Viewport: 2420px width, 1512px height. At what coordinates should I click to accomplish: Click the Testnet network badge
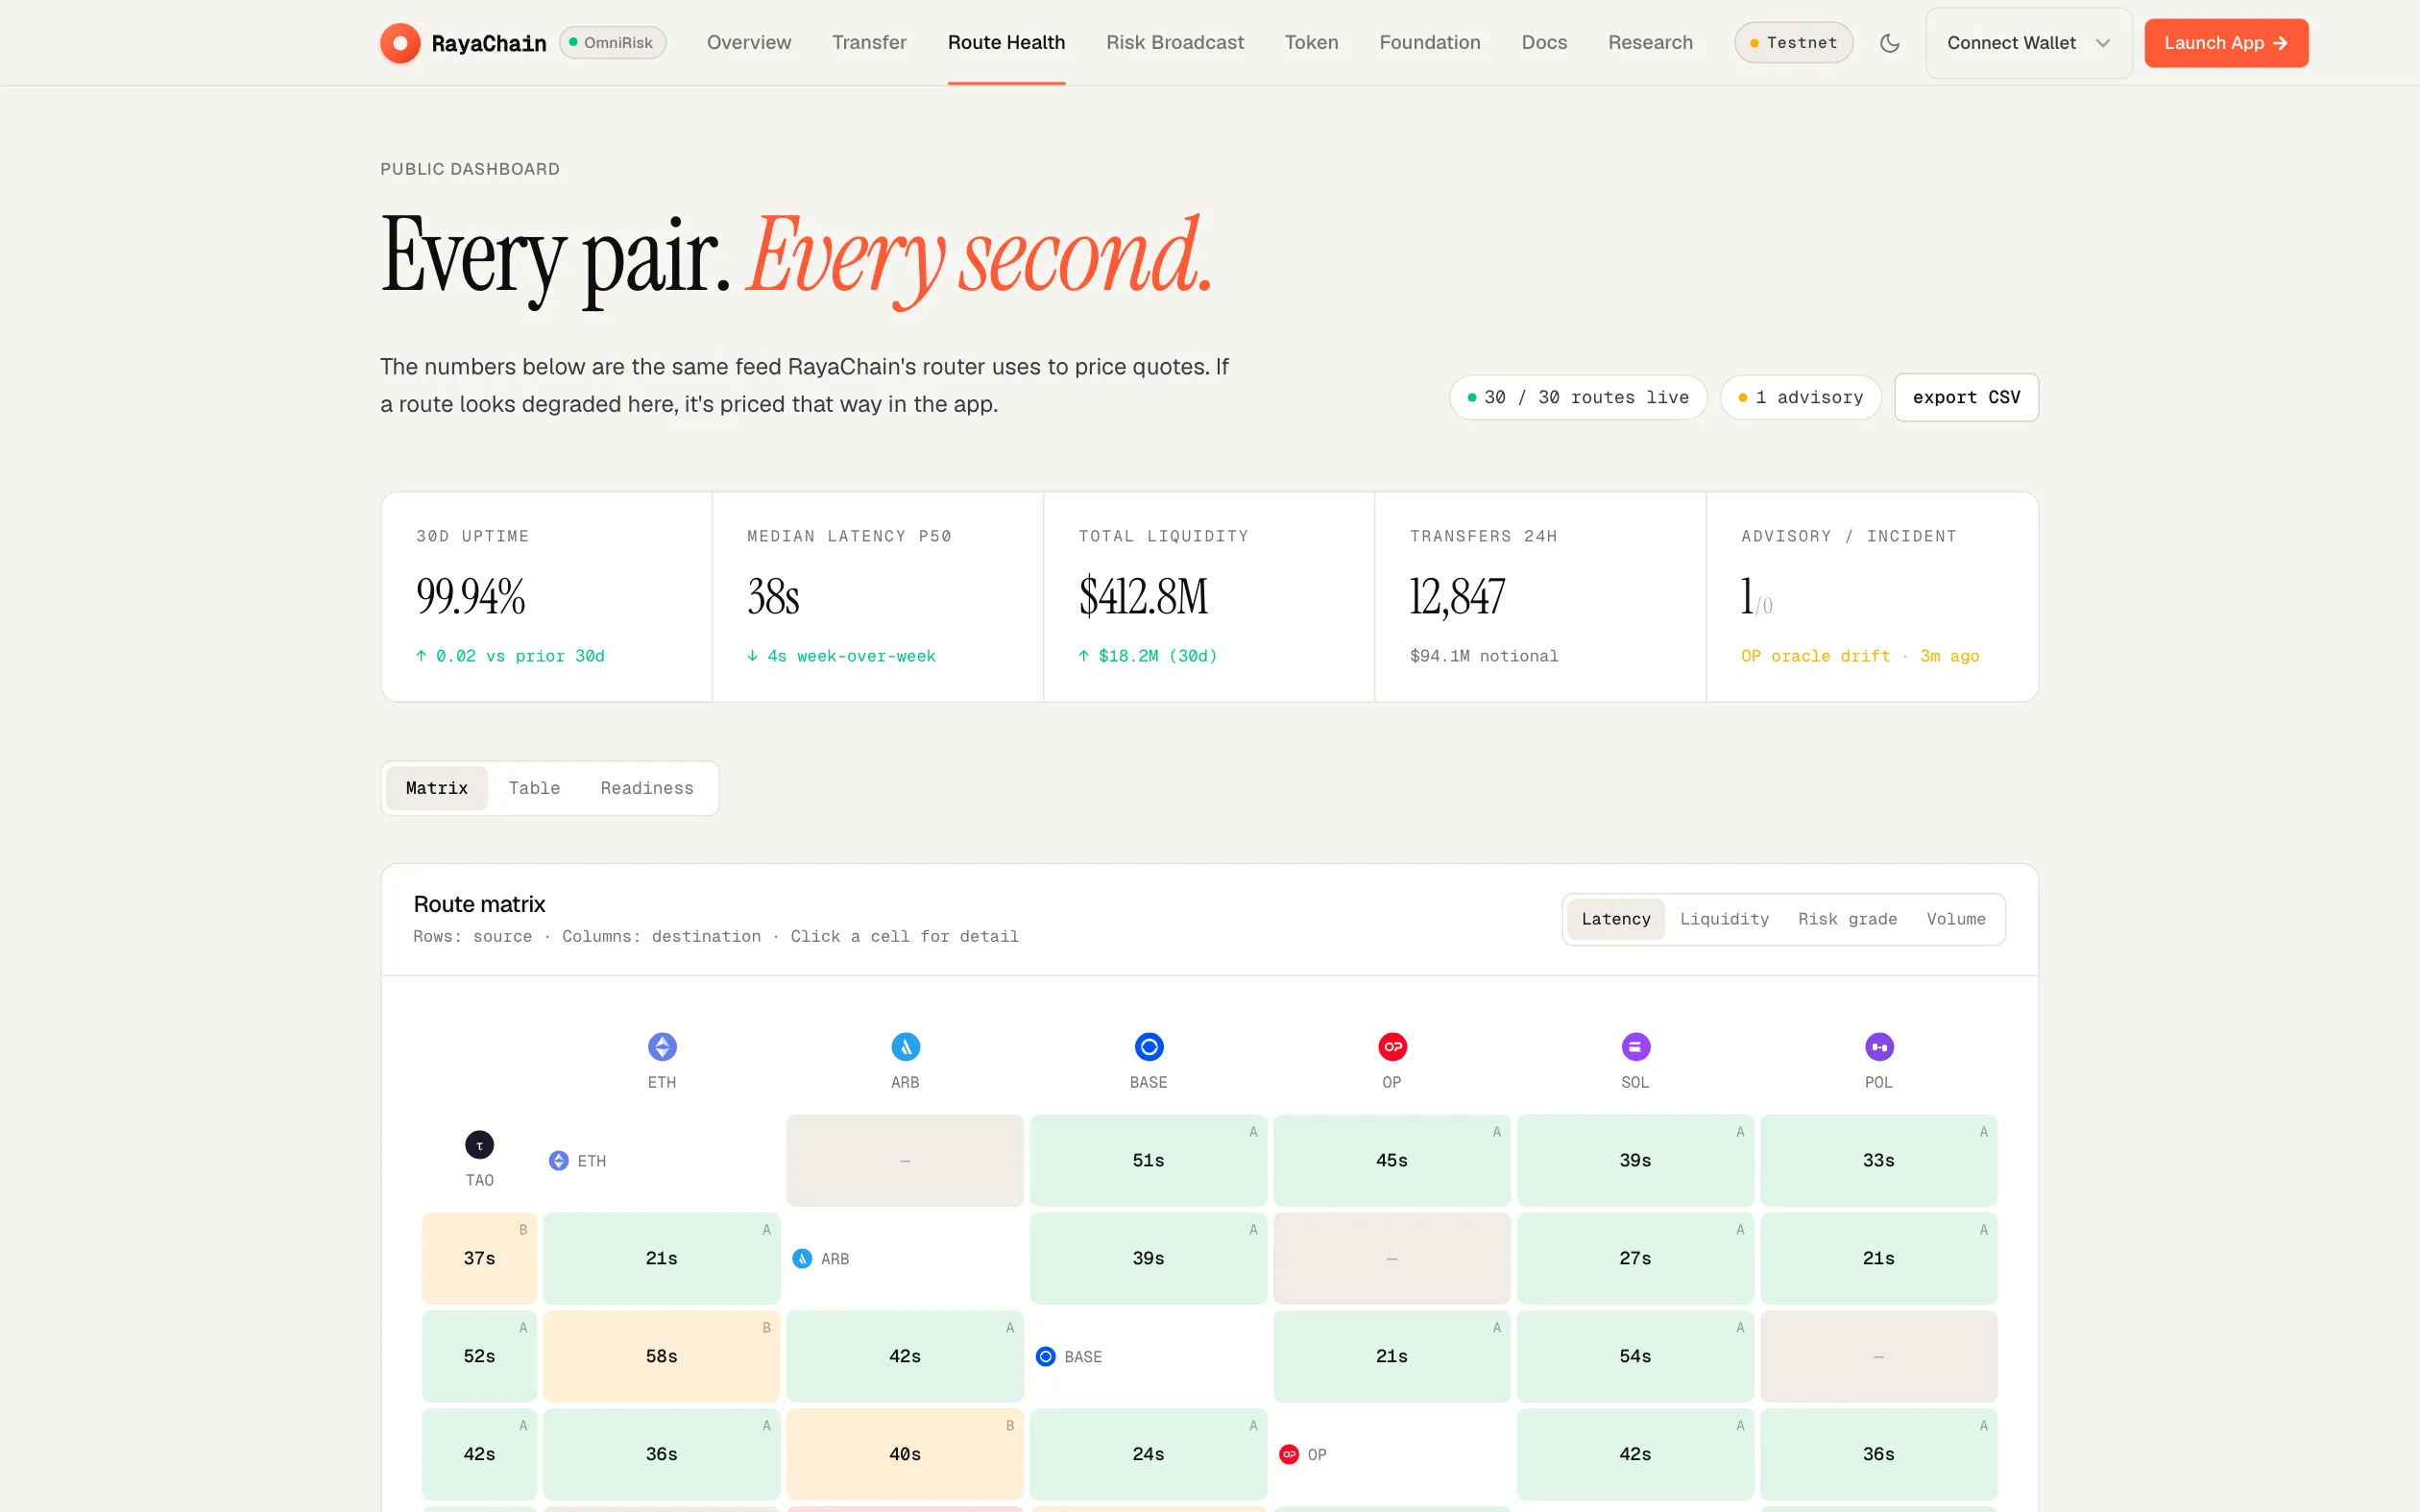(1793, 43)
